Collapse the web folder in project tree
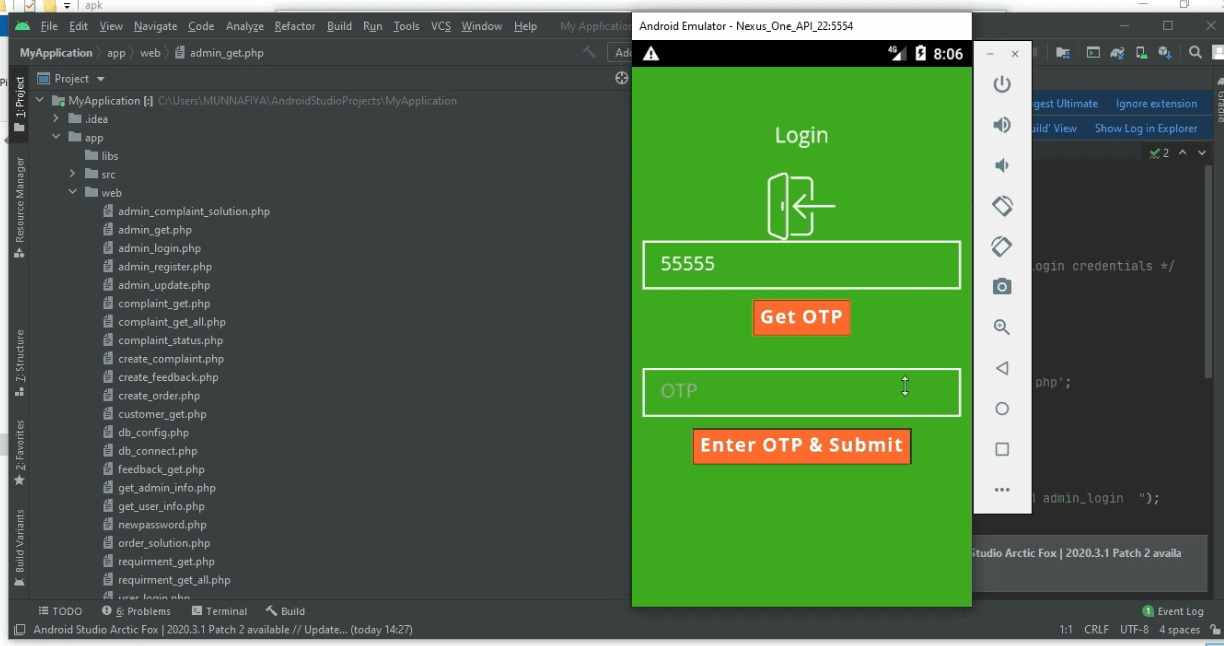 pos(73,193)
